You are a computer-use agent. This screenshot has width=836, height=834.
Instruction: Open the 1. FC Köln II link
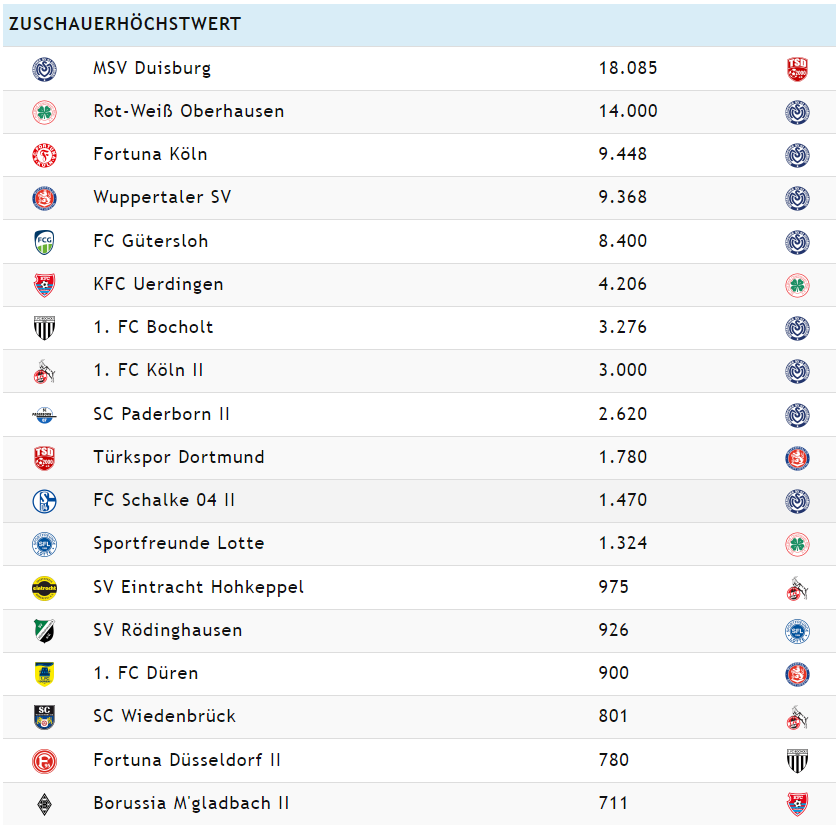click(x=148, y=370)
